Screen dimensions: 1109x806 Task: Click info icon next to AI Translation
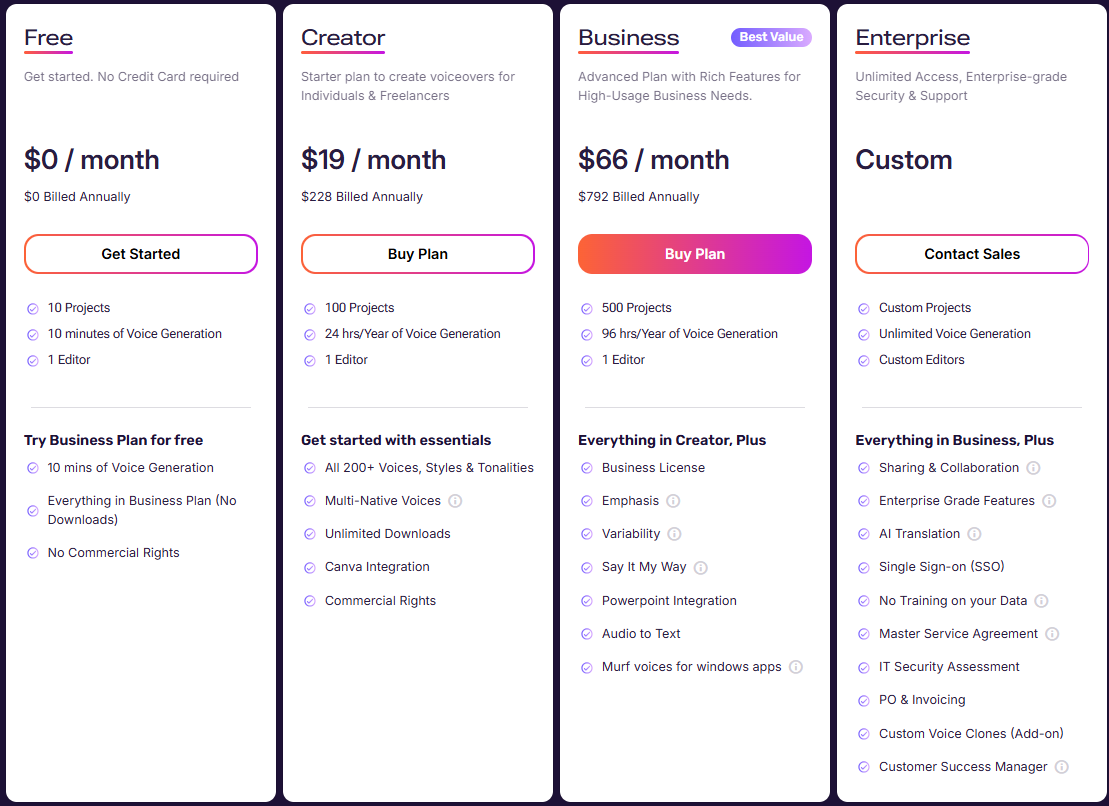[975, 534]
